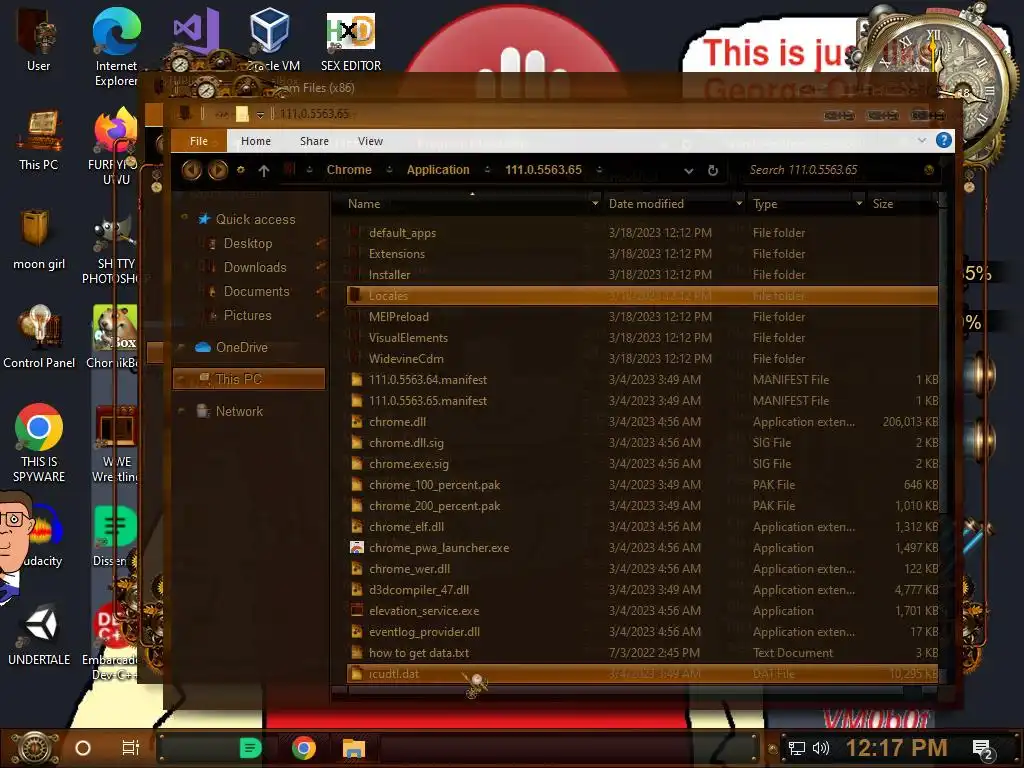
Task: Collapse Quick access tree node
Action: 184,219
